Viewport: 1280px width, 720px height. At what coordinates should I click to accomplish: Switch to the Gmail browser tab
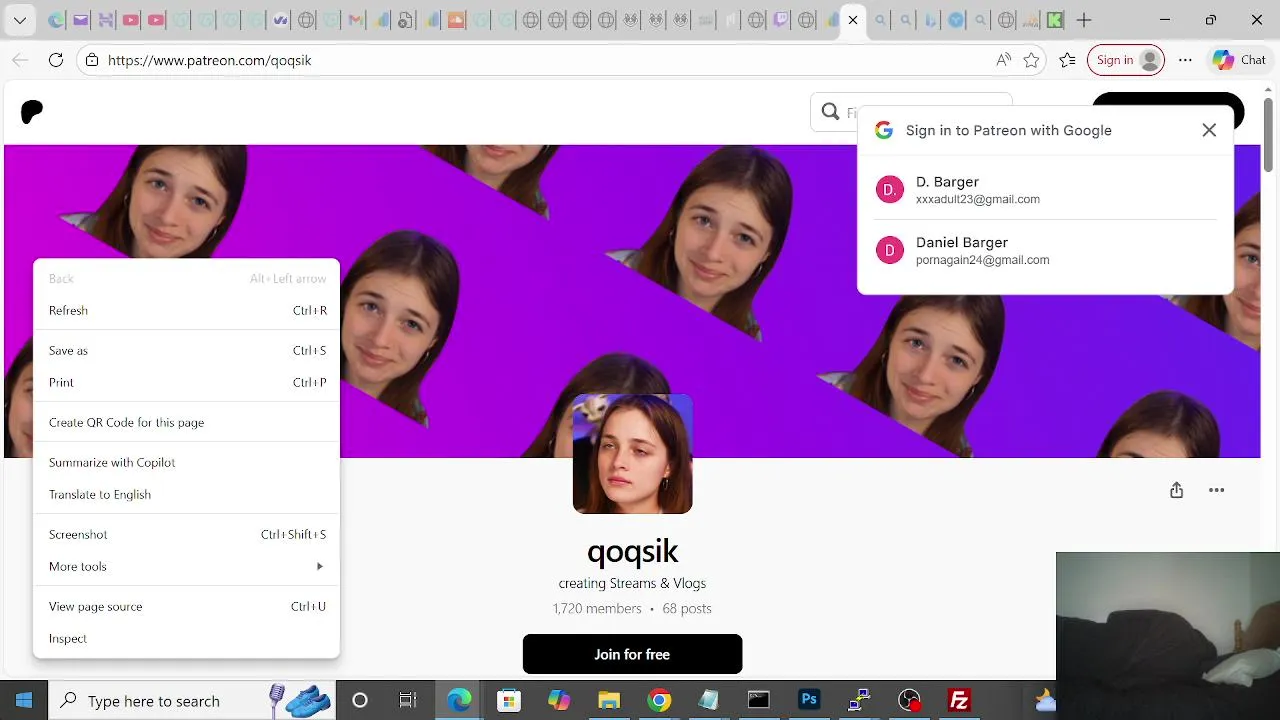(x=355, y=20)
